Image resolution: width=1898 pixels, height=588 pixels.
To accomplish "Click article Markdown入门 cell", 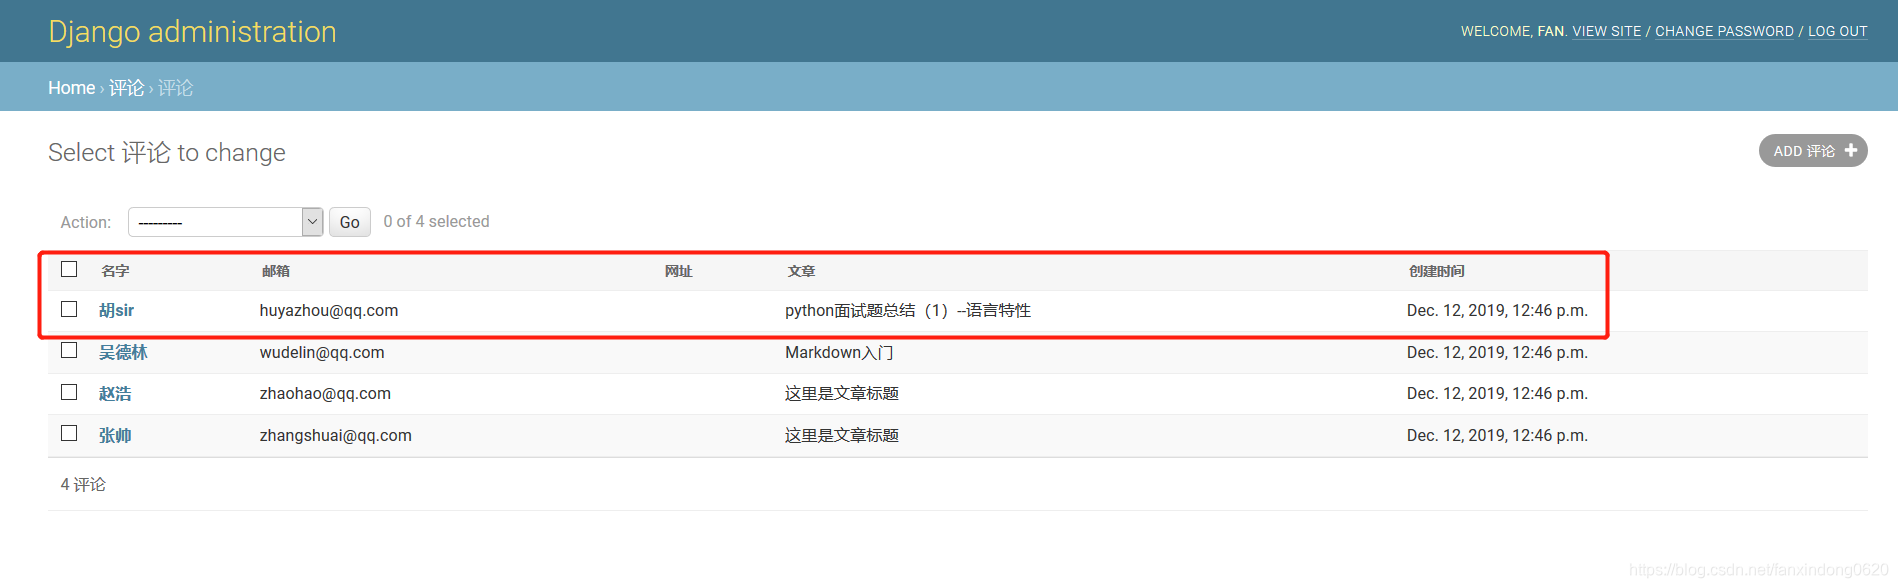I will tap(839, 352).
